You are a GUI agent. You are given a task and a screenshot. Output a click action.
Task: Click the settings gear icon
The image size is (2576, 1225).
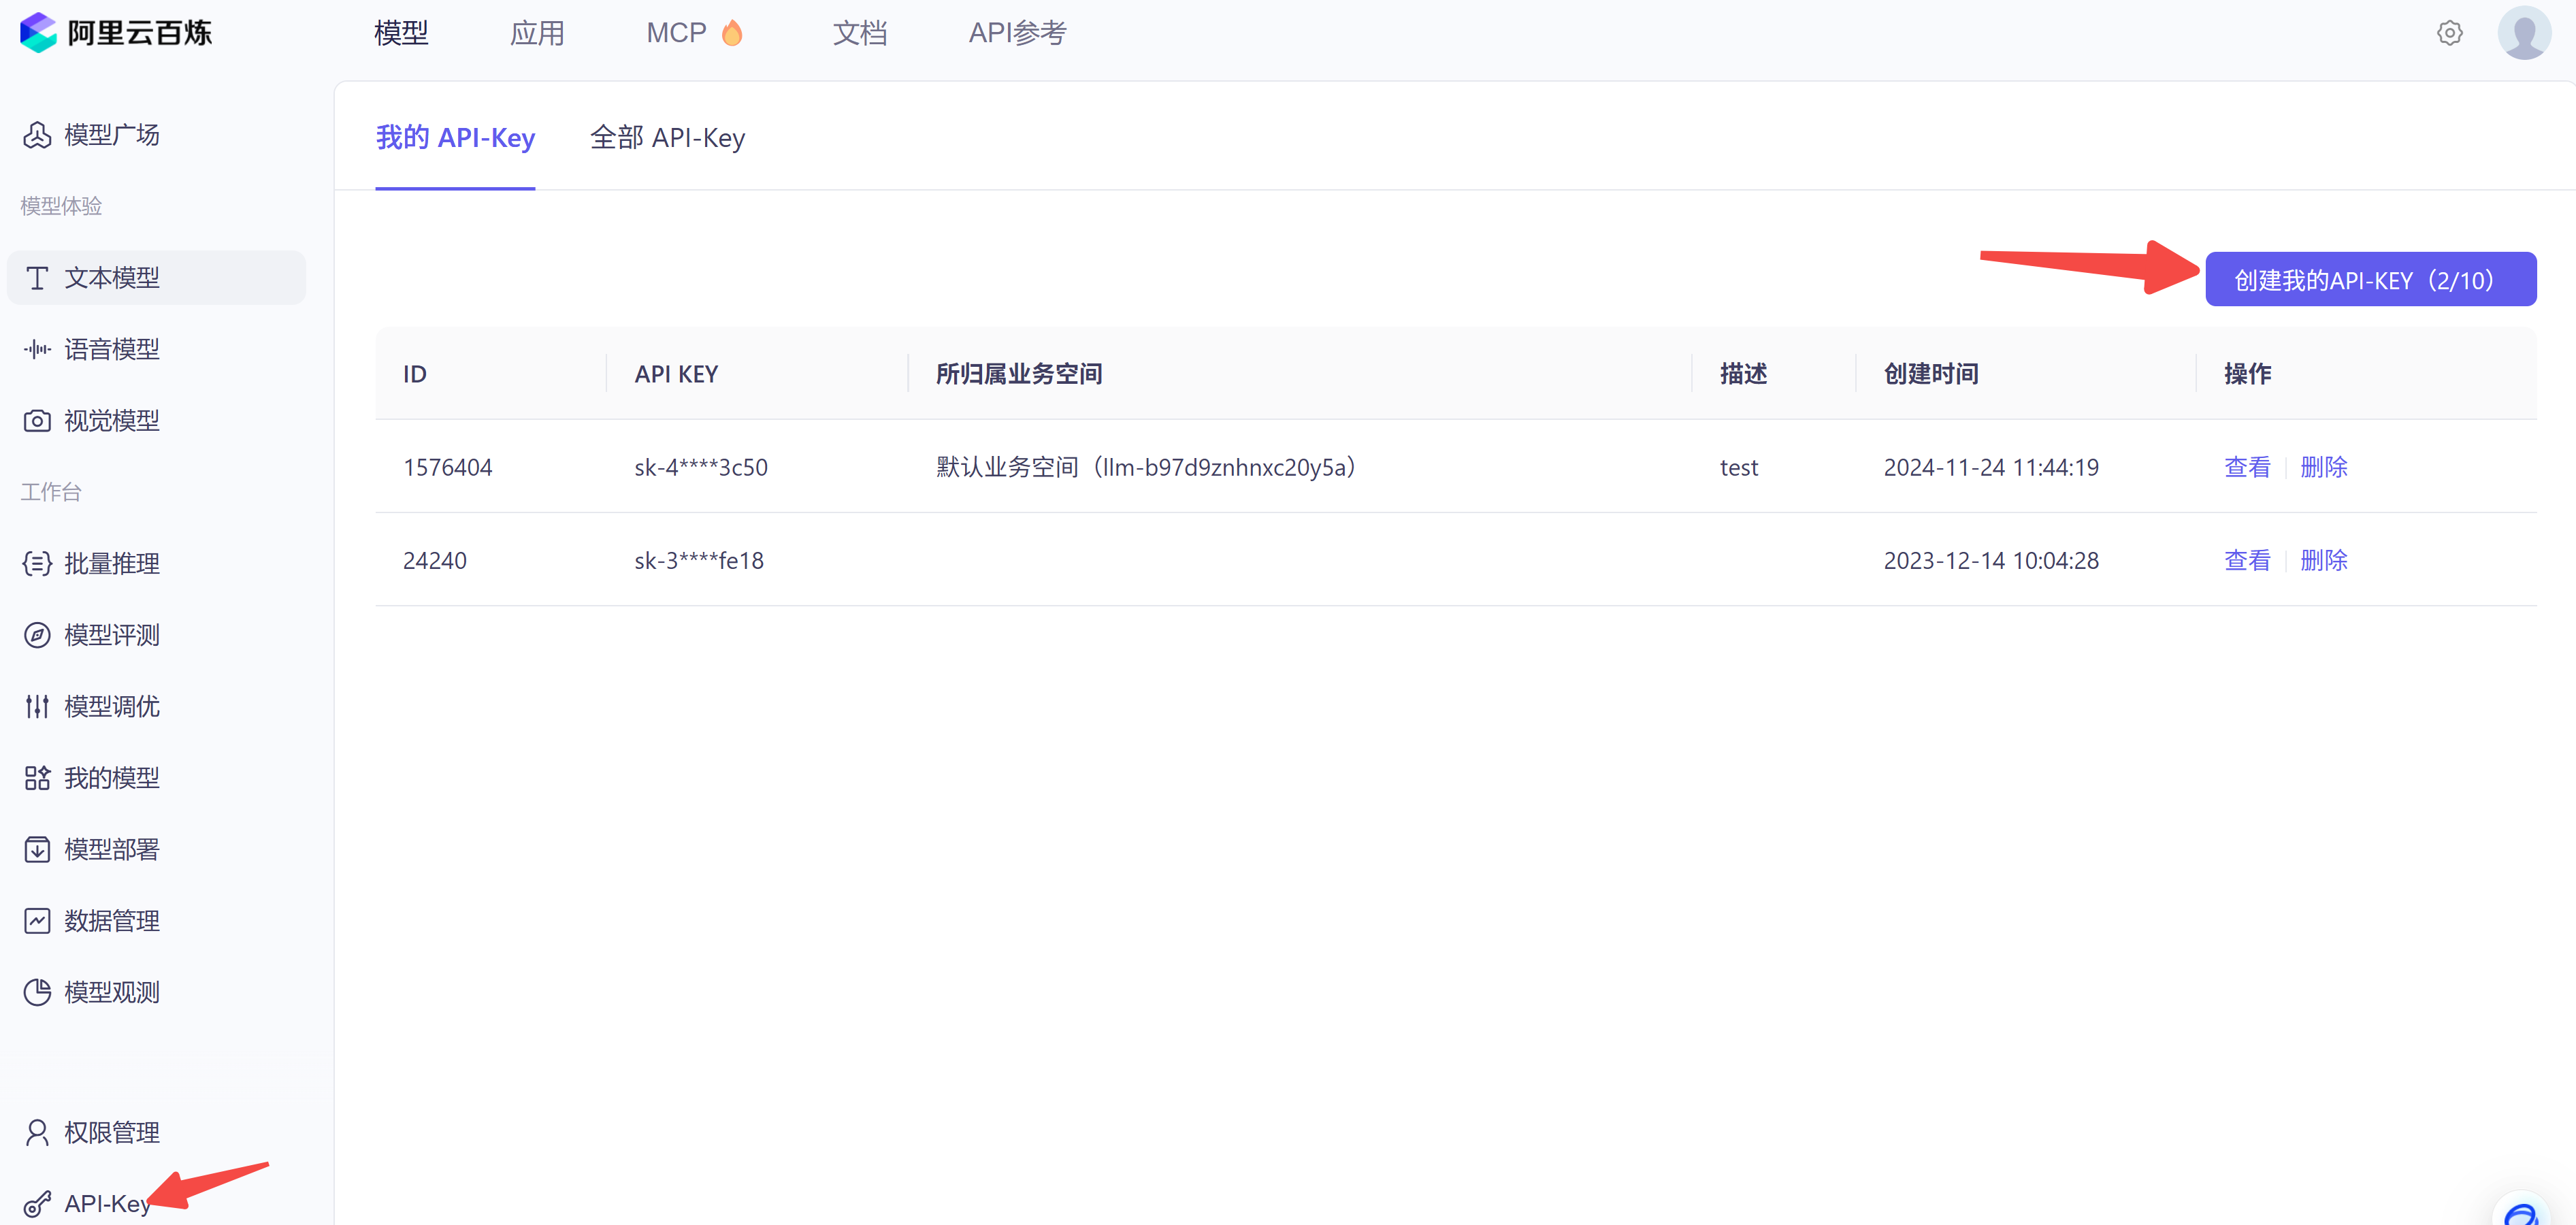pos(2449,33)
